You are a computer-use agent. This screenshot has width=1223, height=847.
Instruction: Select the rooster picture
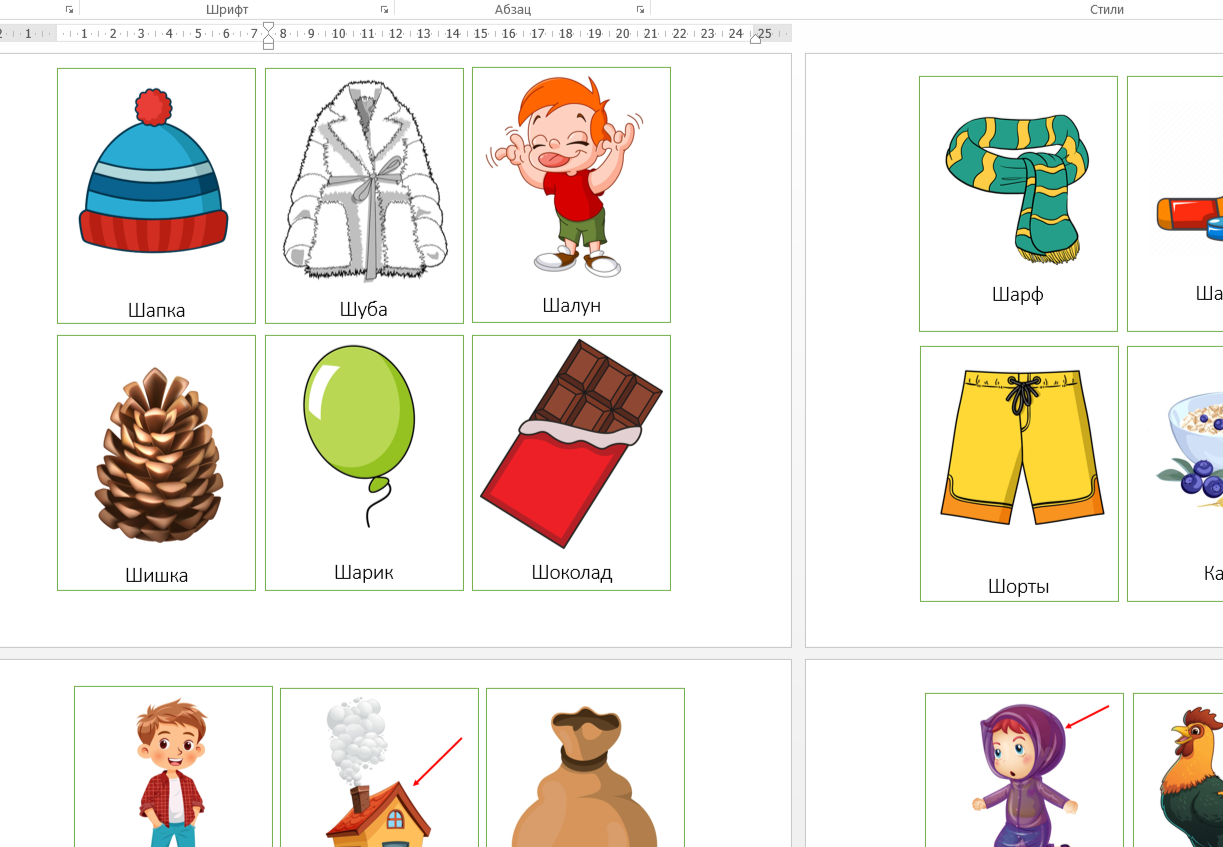1191,777
